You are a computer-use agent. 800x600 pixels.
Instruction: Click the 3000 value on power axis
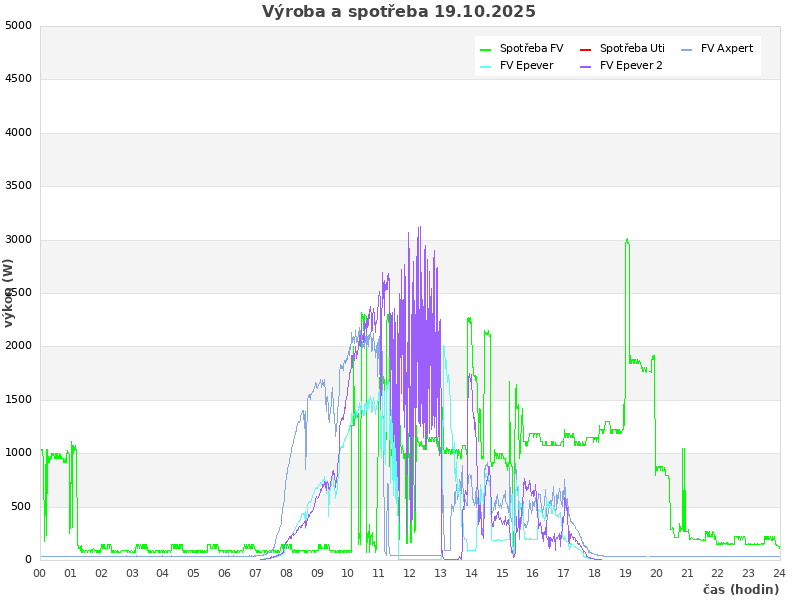[18, 239]
